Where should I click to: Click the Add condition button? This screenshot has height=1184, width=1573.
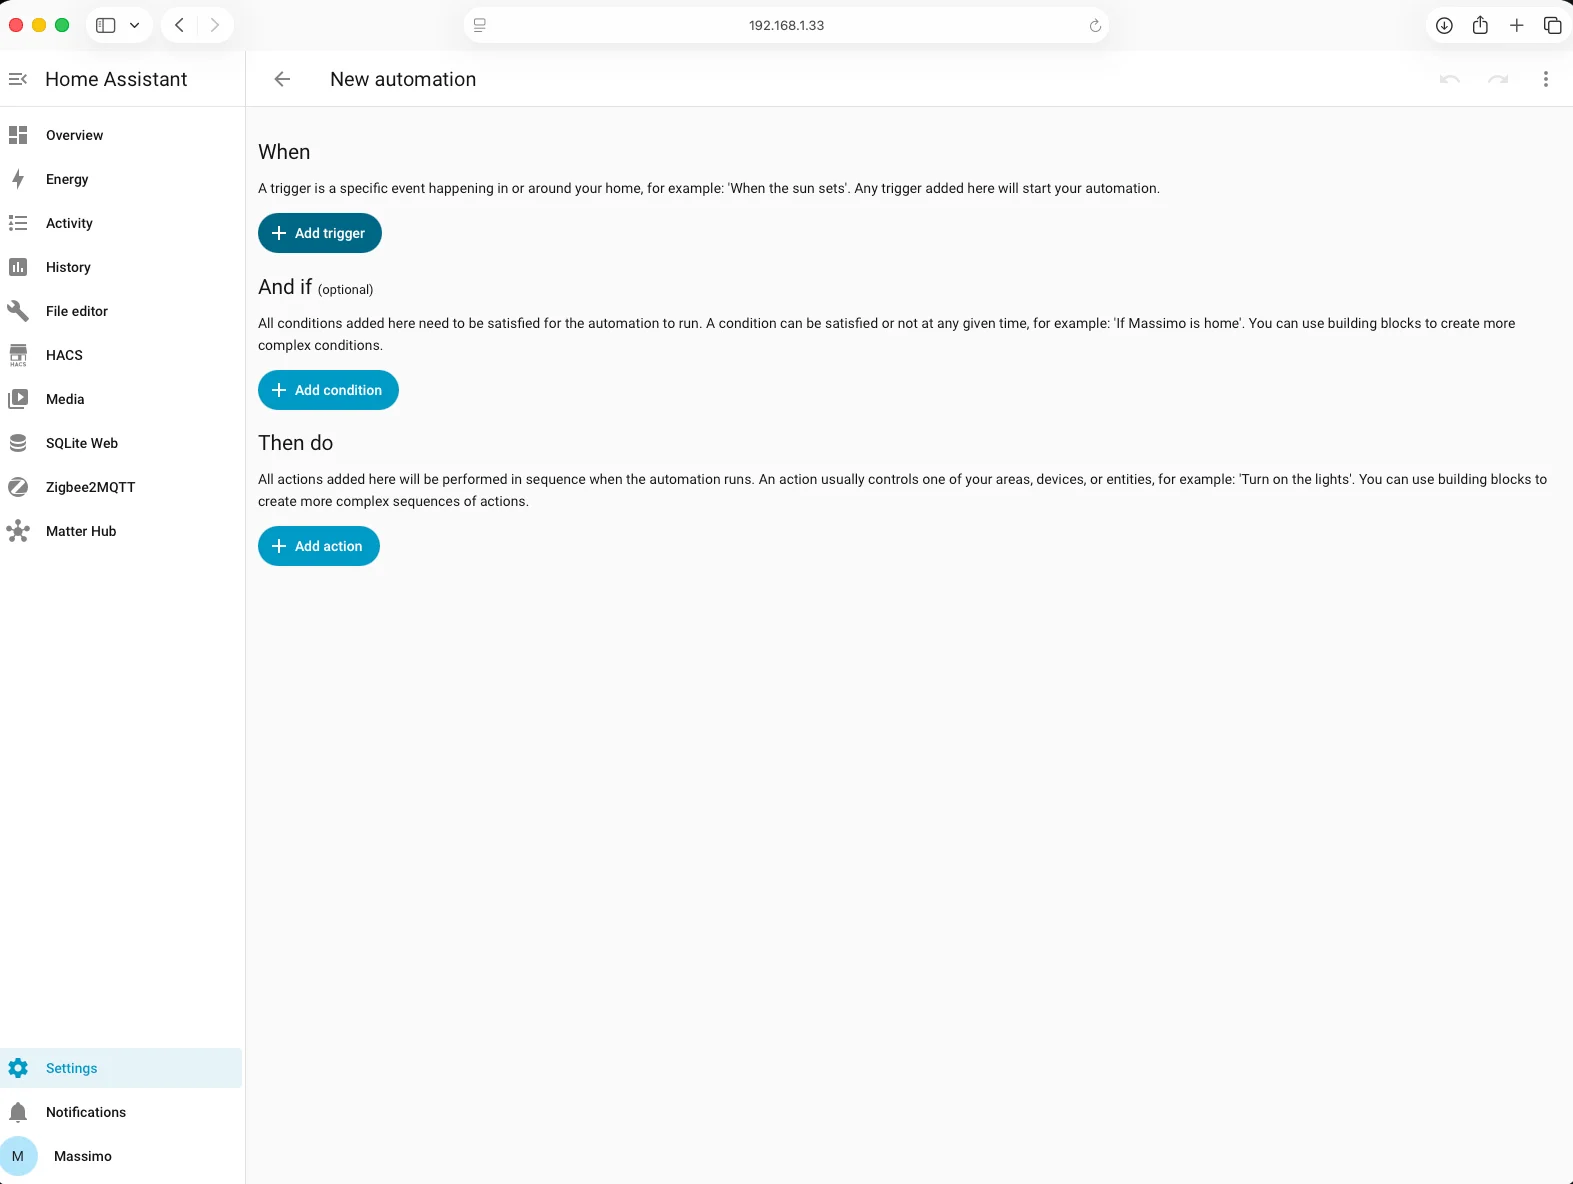click(x=328, y=390)
